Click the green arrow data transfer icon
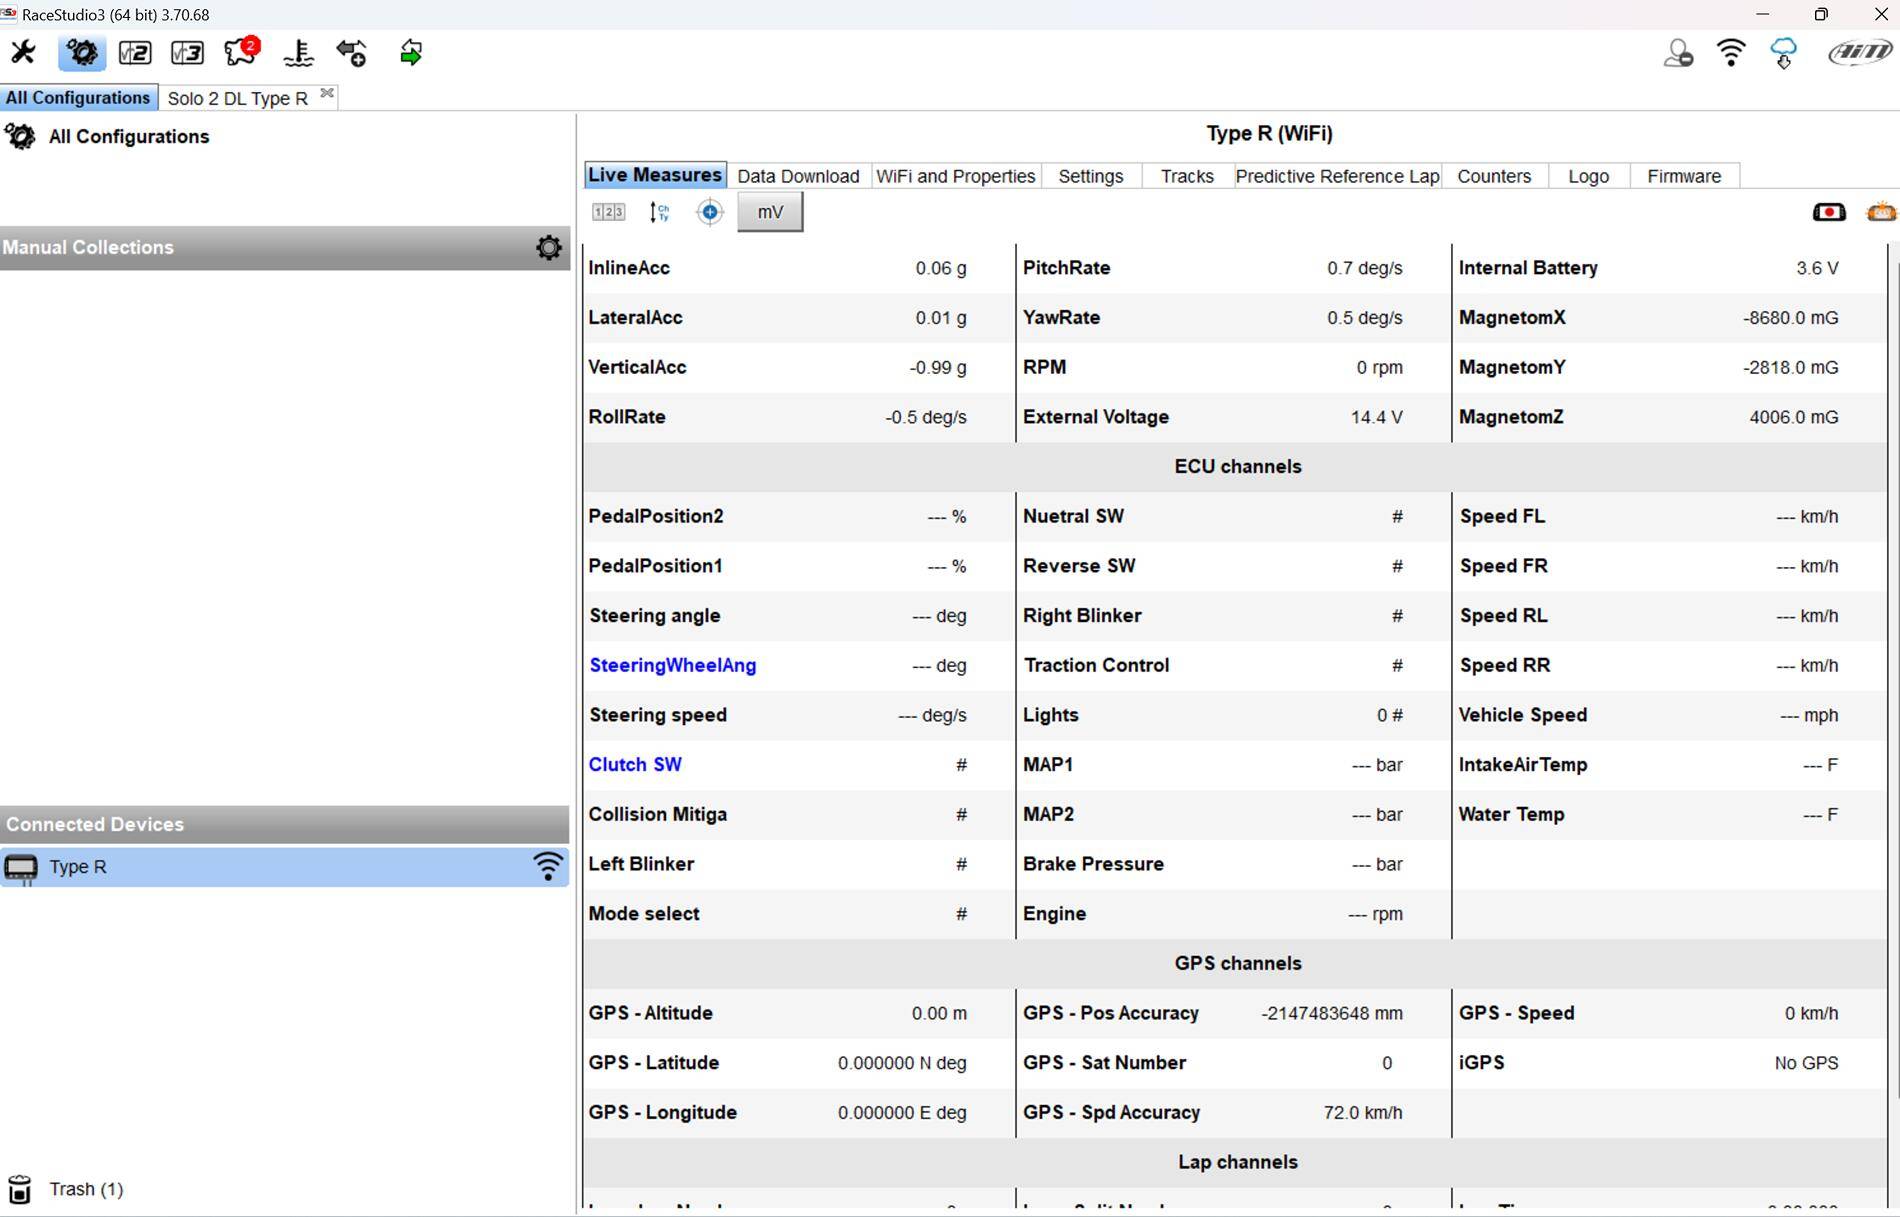The image size is (1900, 1217). [x=411, y=52]
